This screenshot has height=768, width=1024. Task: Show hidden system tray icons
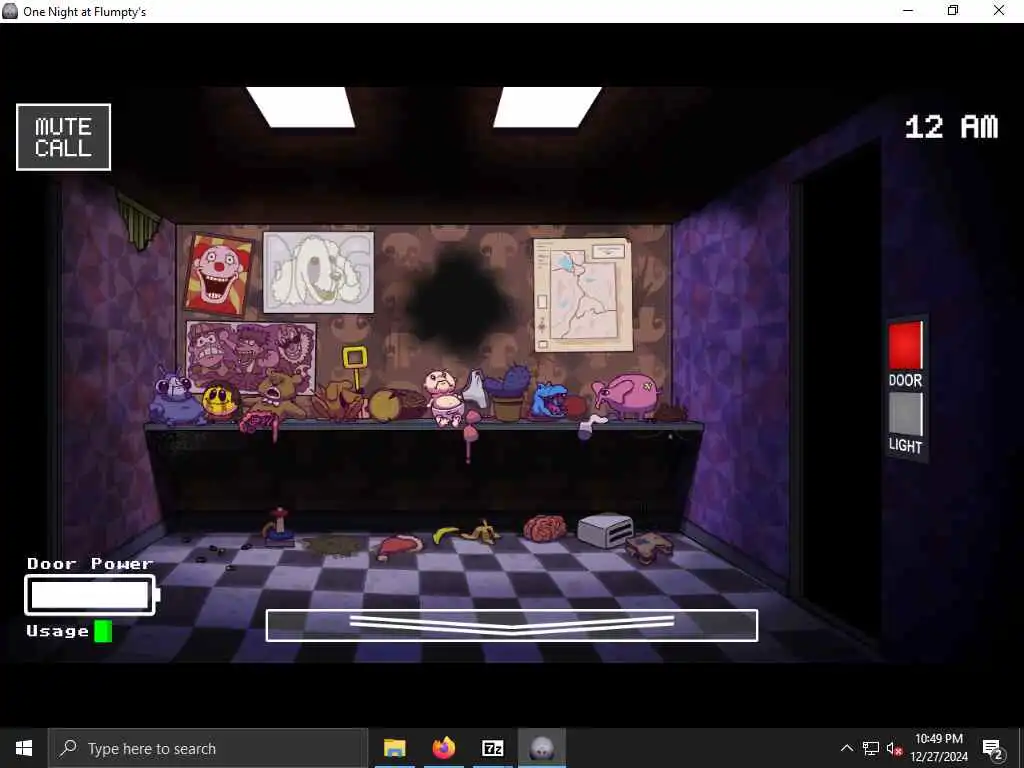[x=846, y=748]
